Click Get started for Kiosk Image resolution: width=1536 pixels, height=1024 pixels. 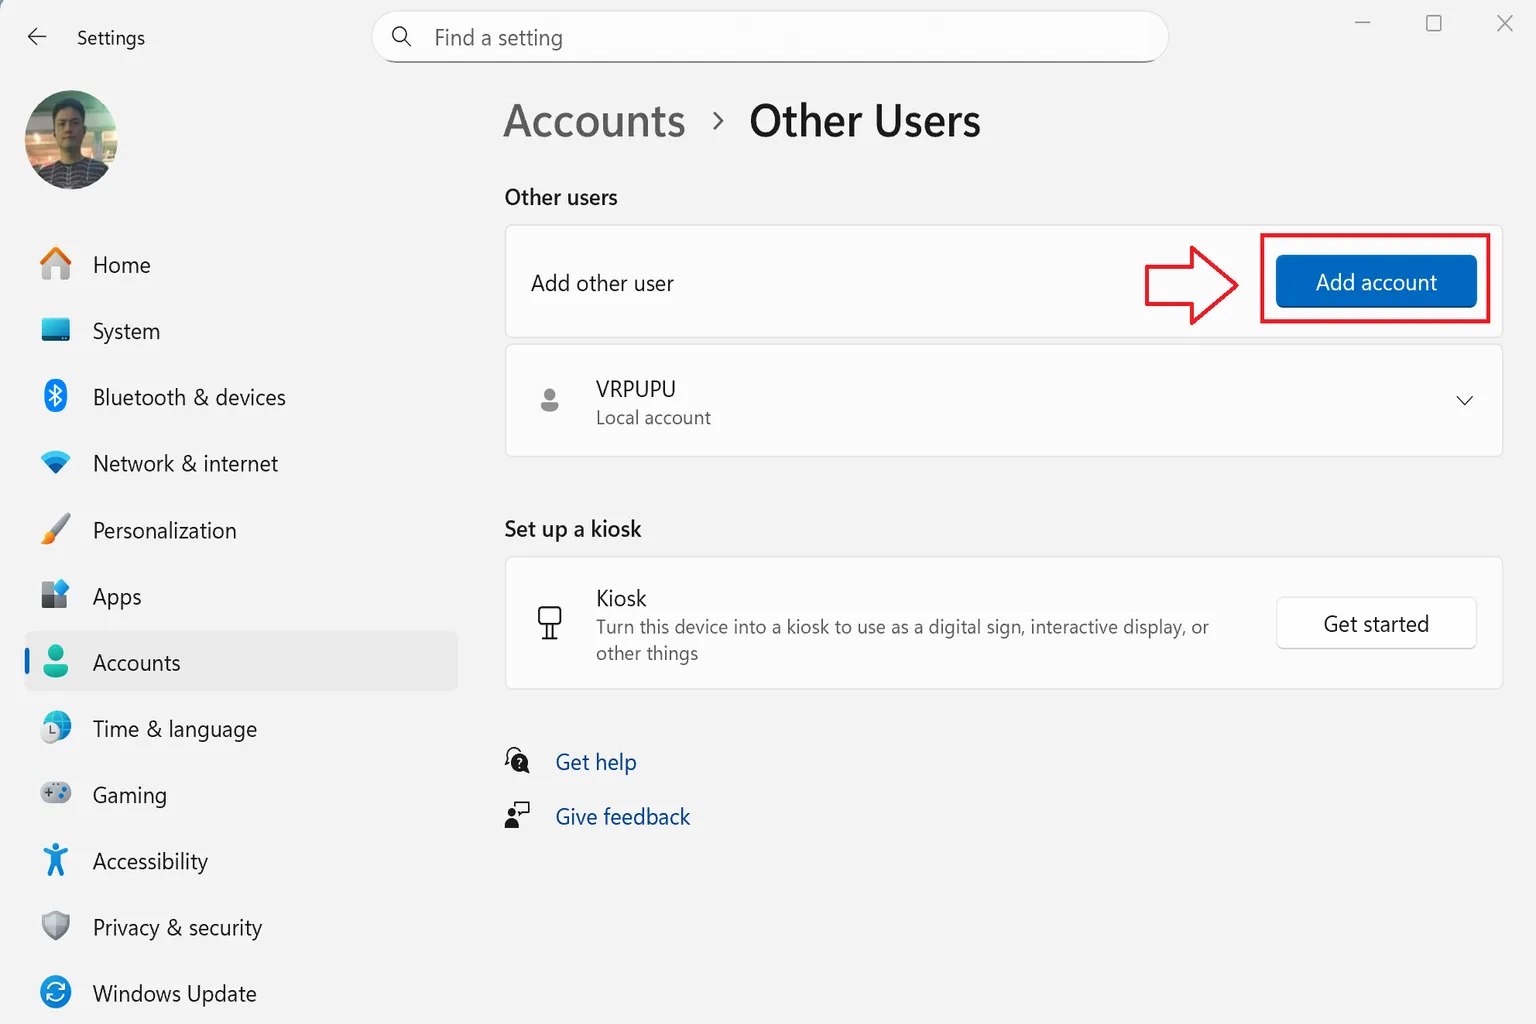click(1376, 623)
